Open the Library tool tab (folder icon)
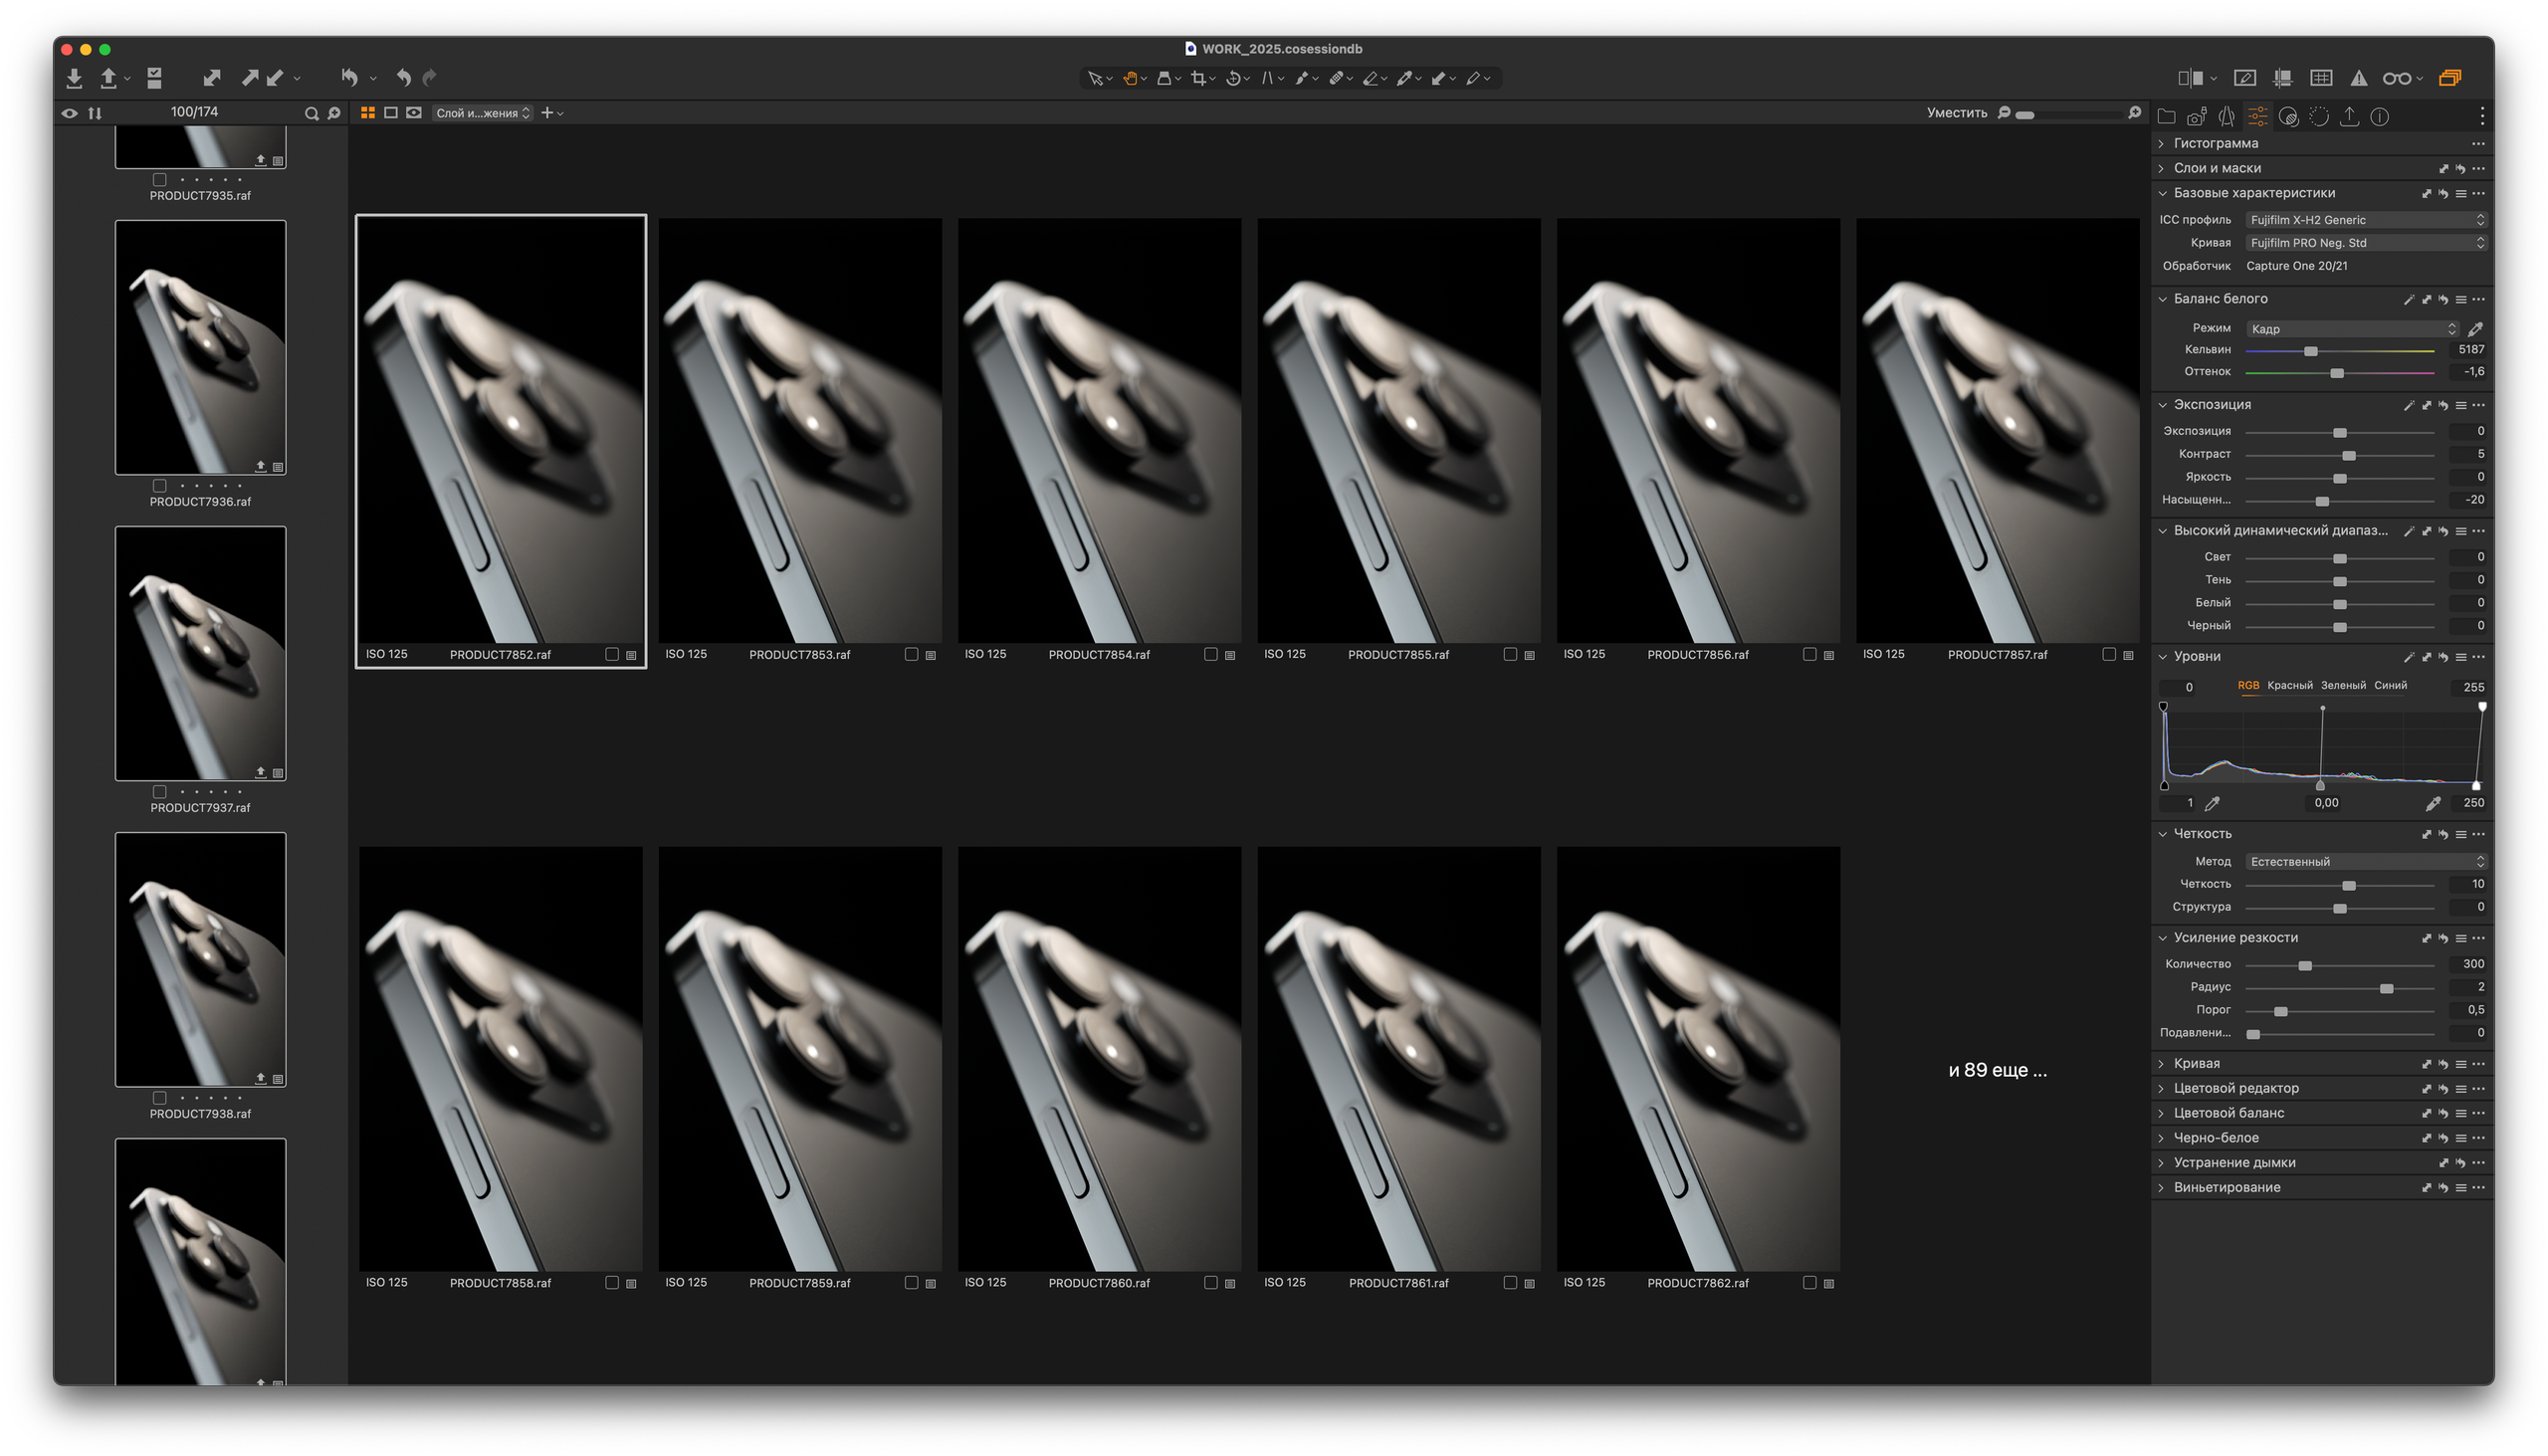Image resolution: width=2548 pixels, height=1456 pixels. tap(2166, 116)
